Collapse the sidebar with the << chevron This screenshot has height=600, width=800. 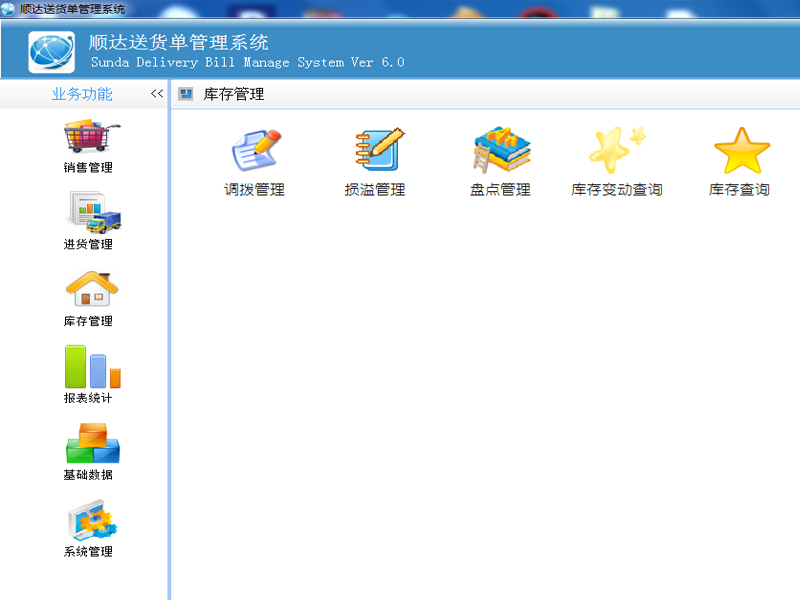coord(157,94)
